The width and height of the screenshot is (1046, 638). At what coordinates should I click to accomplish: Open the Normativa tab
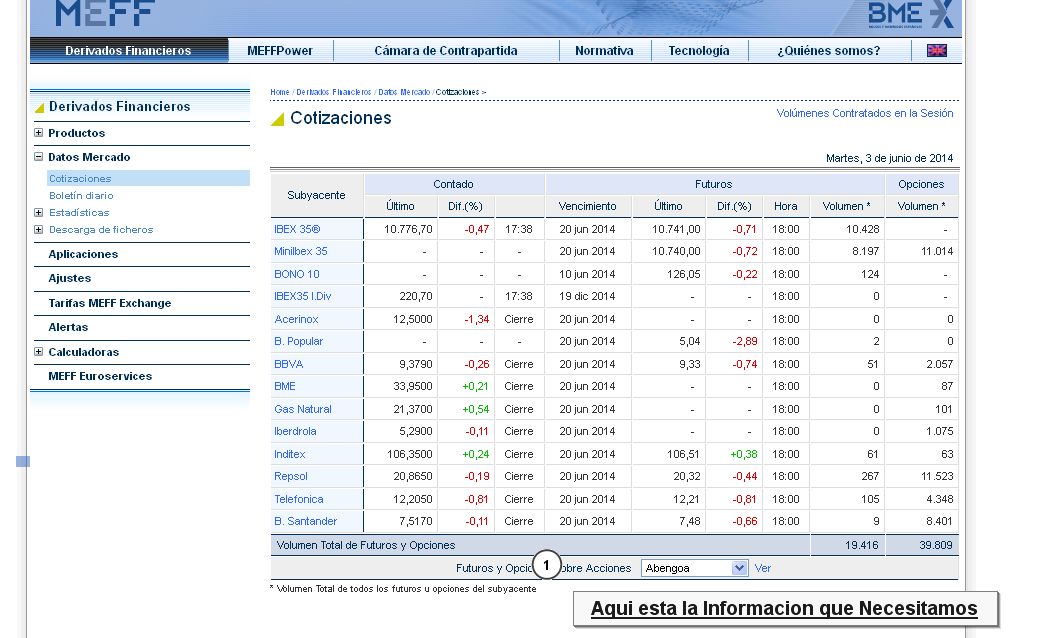604,51
